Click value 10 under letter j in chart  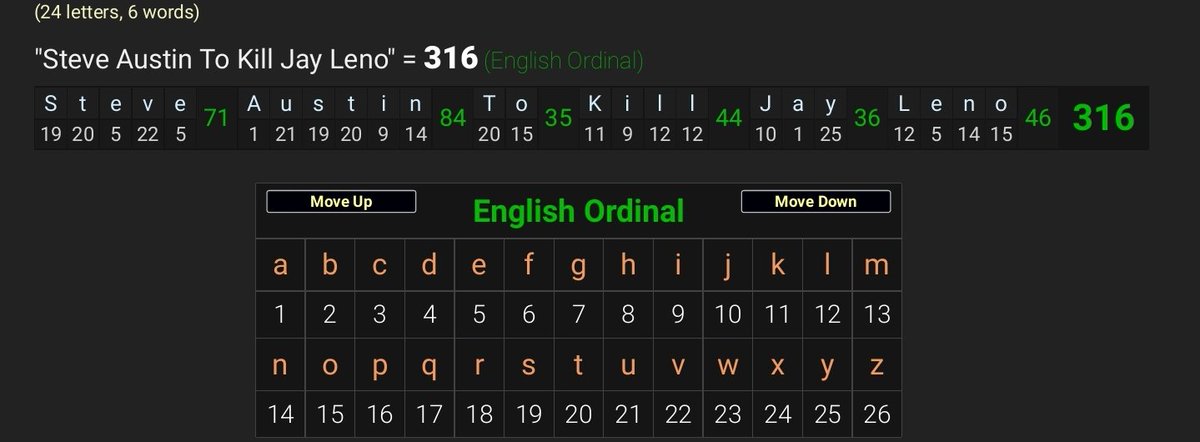[x=728, y=314]
